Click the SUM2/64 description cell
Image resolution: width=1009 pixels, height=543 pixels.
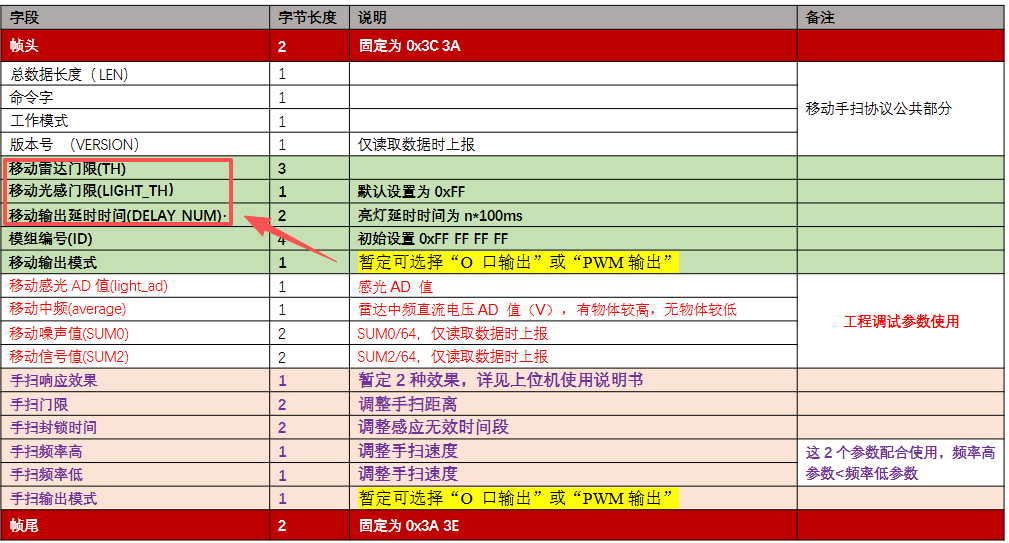click(x=573, y=356)
